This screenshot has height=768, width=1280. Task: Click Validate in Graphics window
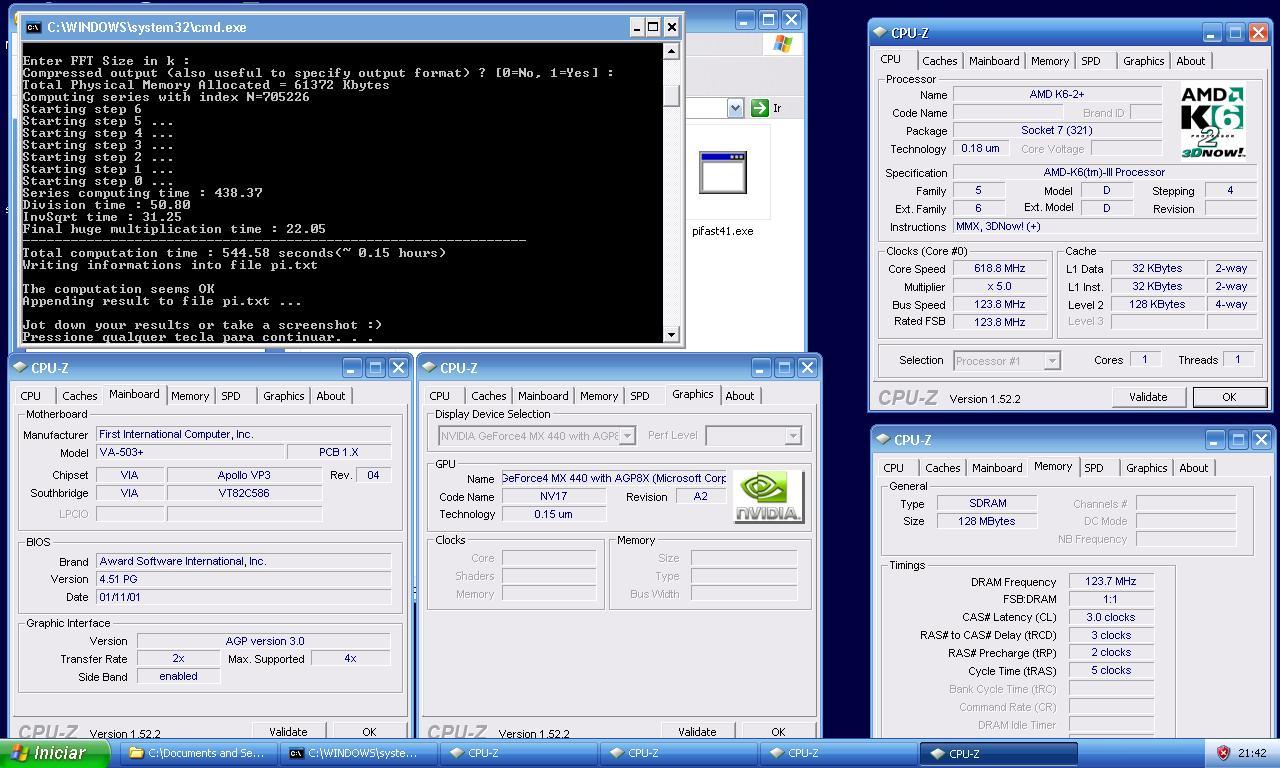(697, 731)
